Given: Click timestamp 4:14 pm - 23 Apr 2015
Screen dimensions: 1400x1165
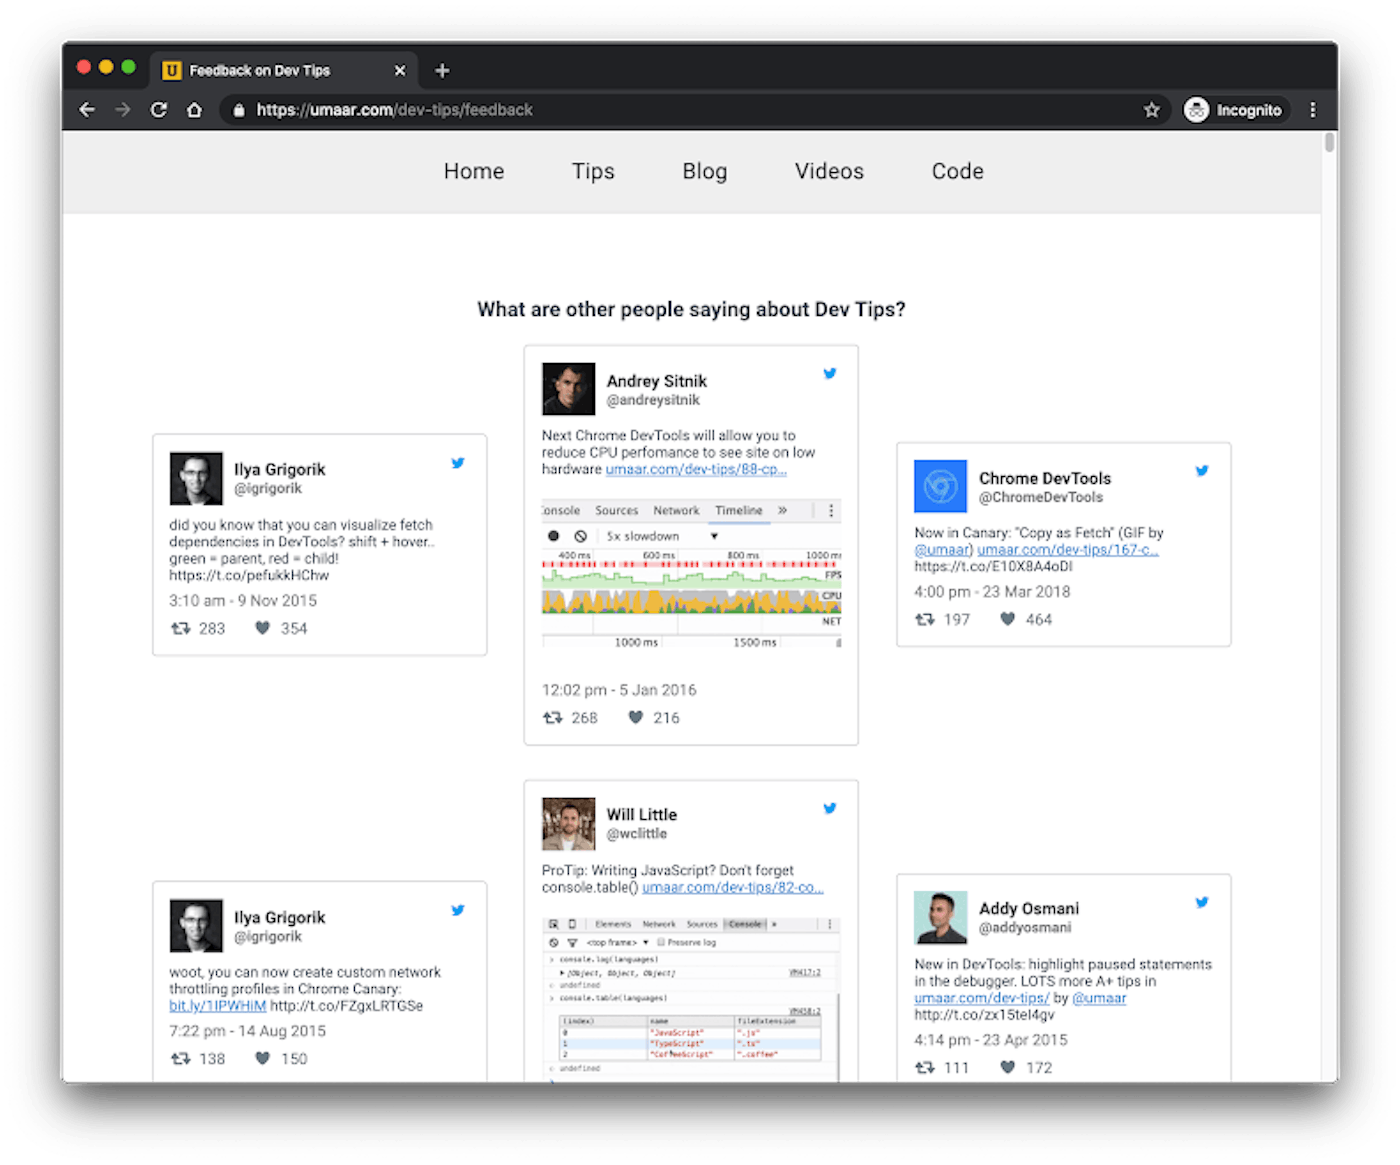Looking at the screenshot, I should click(x=991, y=1039).
